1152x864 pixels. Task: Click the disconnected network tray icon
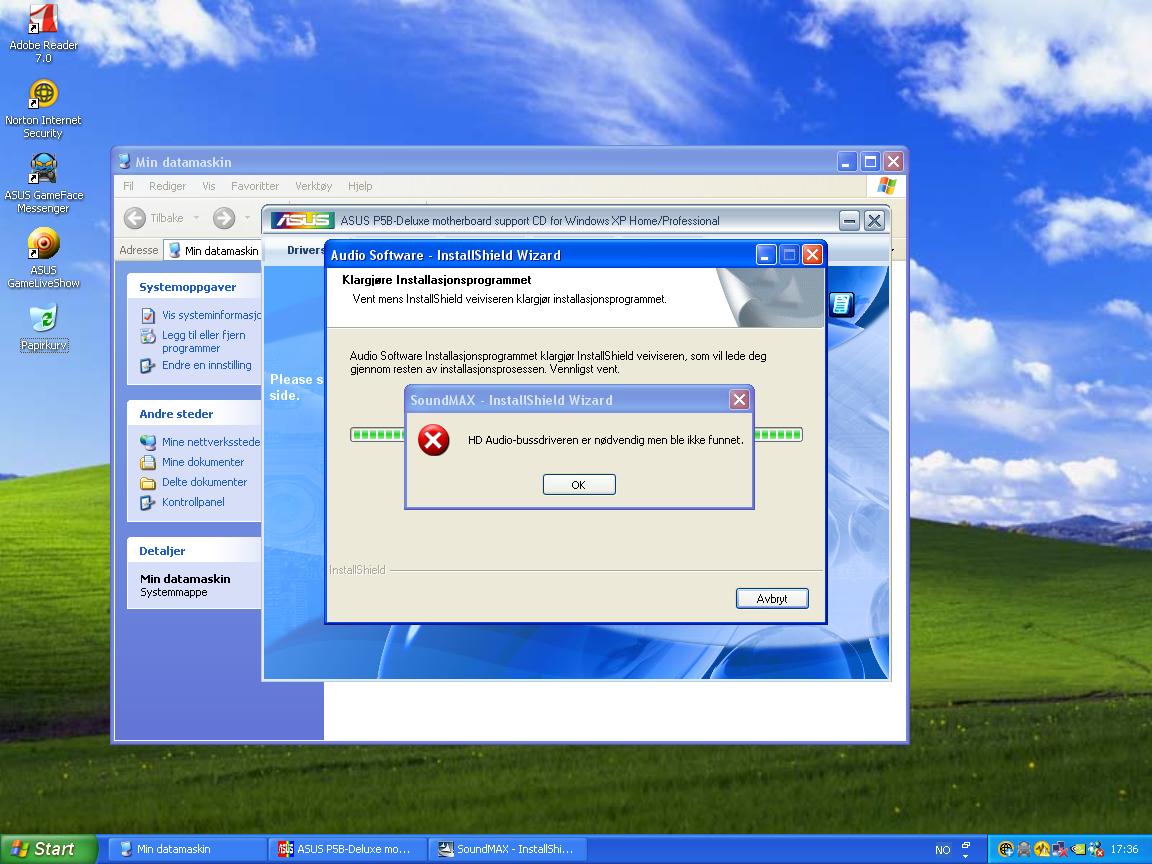point(1059,849)
